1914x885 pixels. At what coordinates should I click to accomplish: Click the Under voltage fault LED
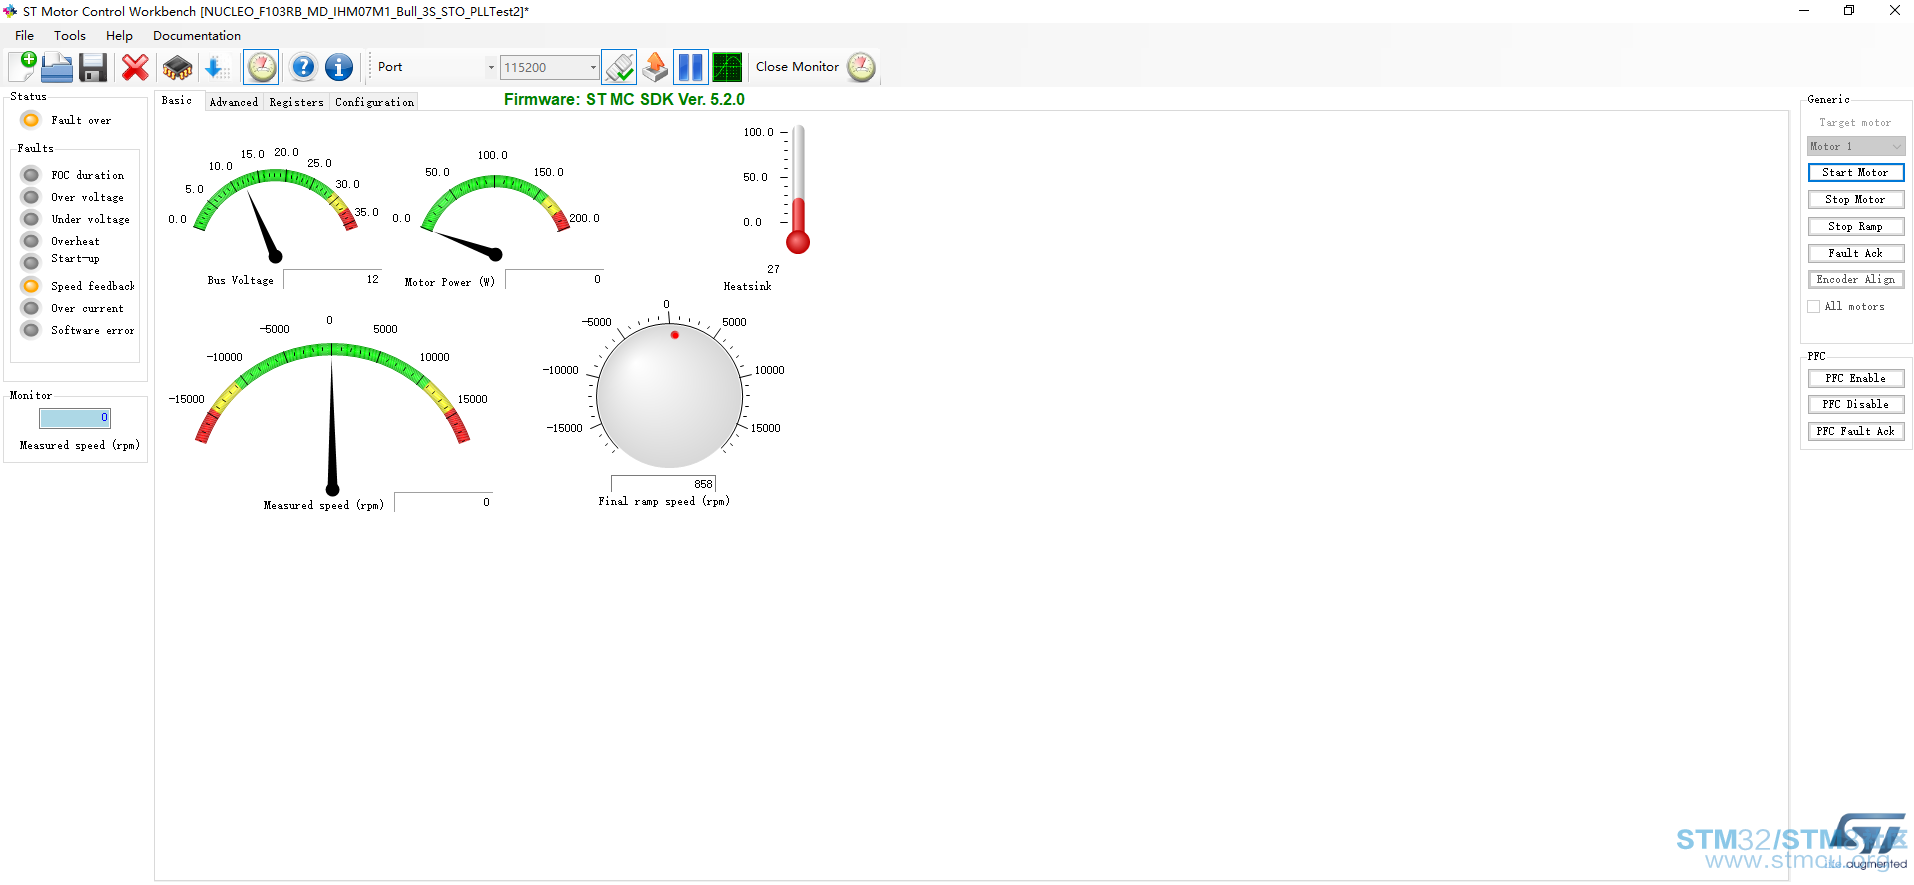(31, 219)
